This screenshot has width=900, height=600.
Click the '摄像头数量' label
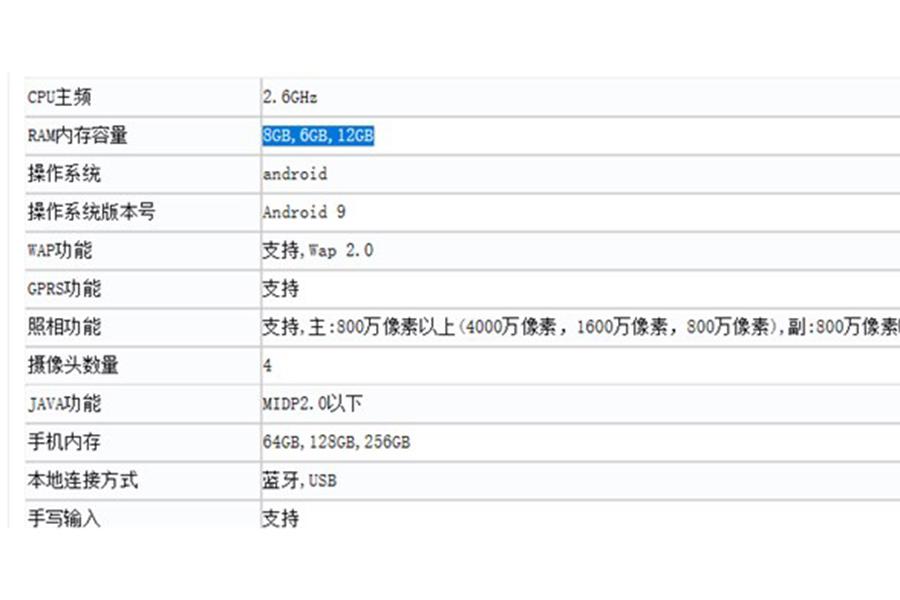click(x=73, y=365)
